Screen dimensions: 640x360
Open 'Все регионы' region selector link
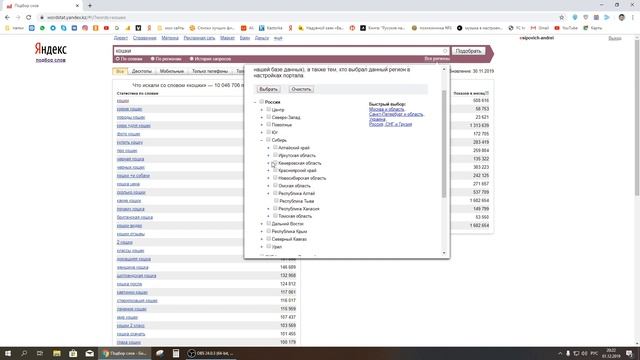pyautogui.click(x=437, y=59)
